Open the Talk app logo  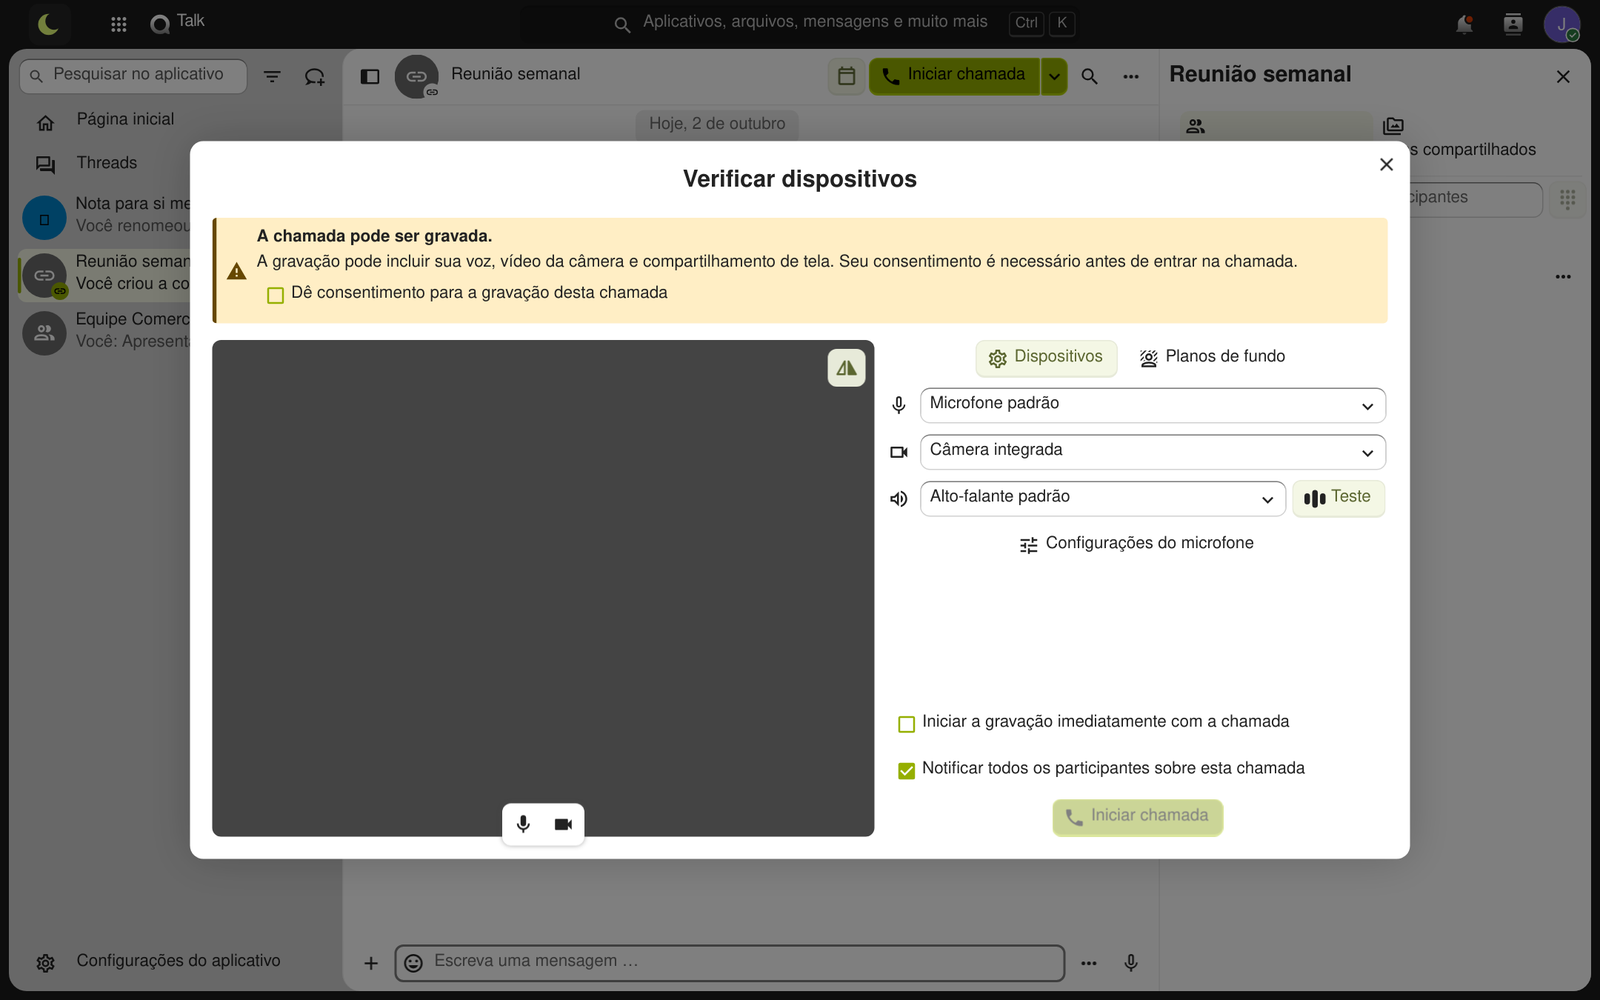[177, 22]
